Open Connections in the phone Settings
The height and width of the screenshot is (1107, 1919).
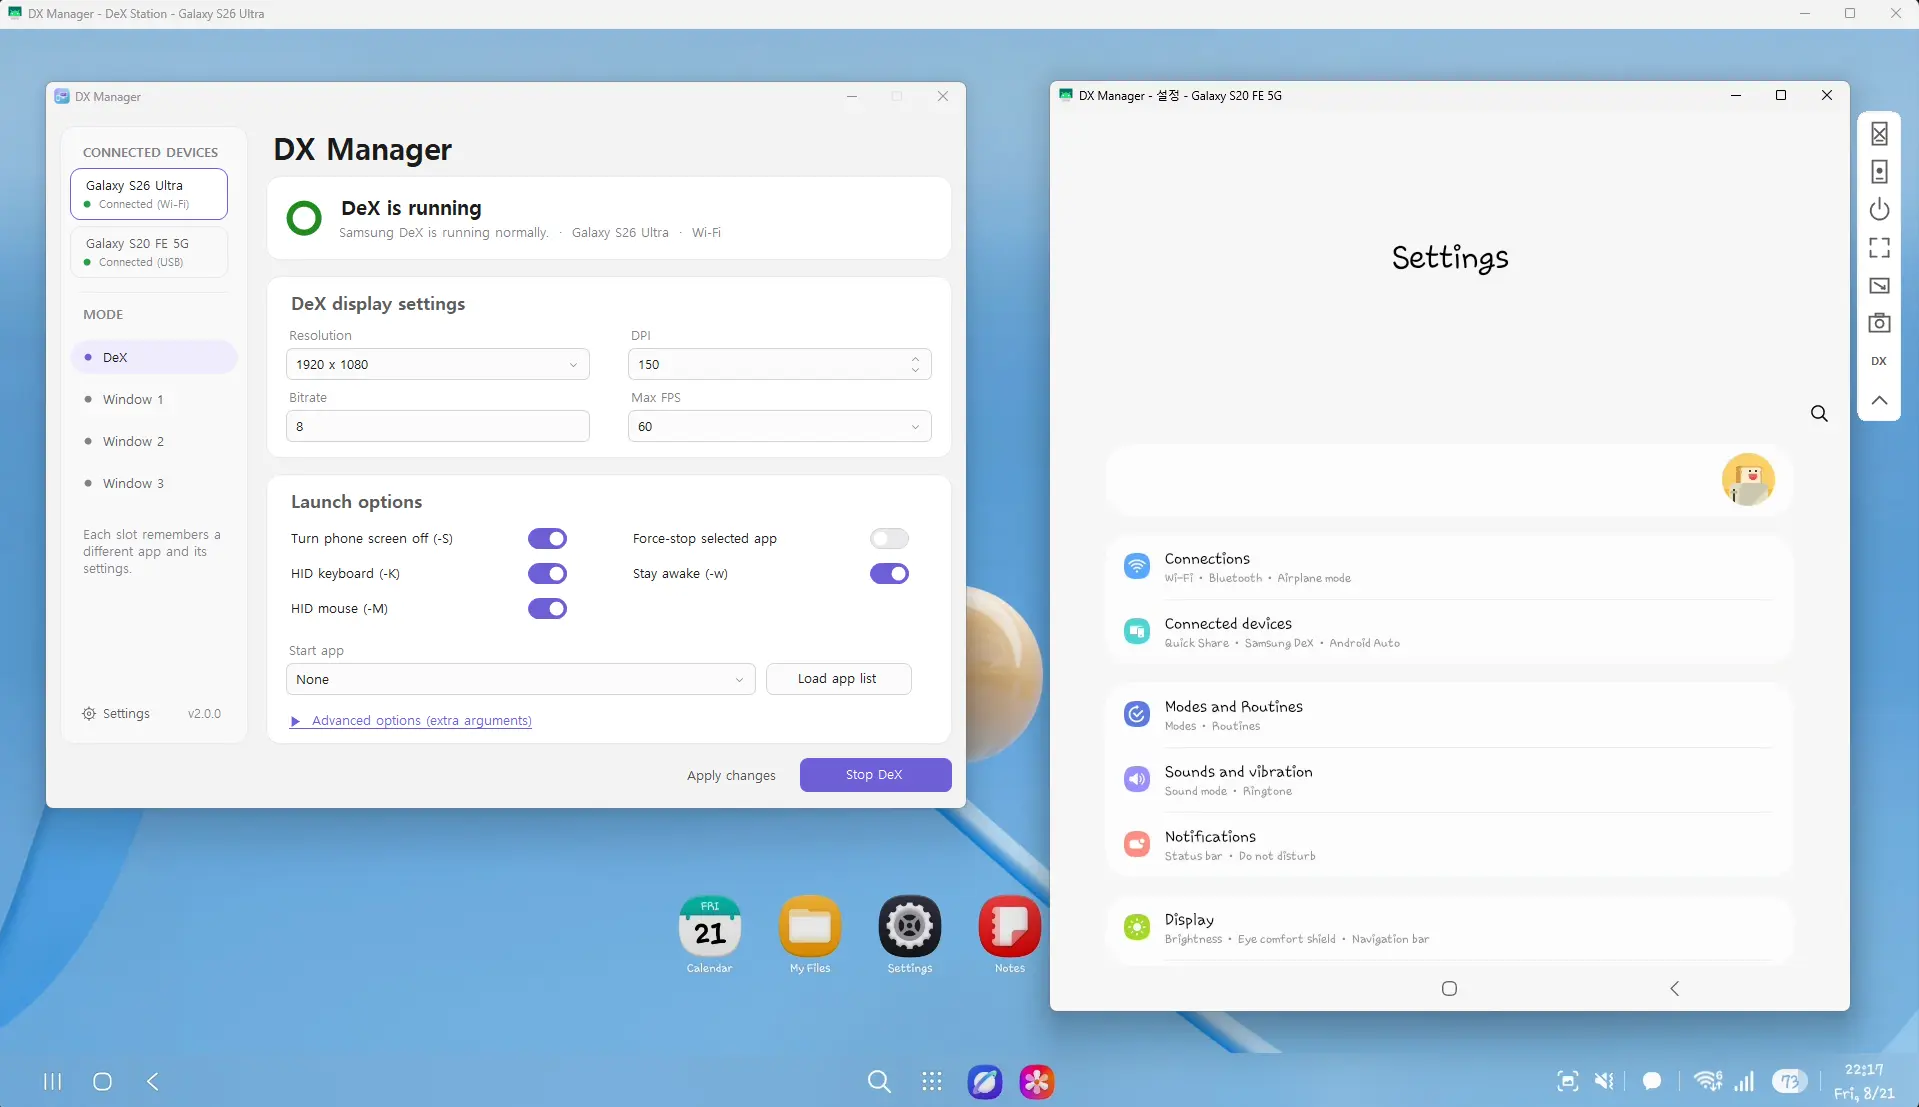tap(1449, 567)
